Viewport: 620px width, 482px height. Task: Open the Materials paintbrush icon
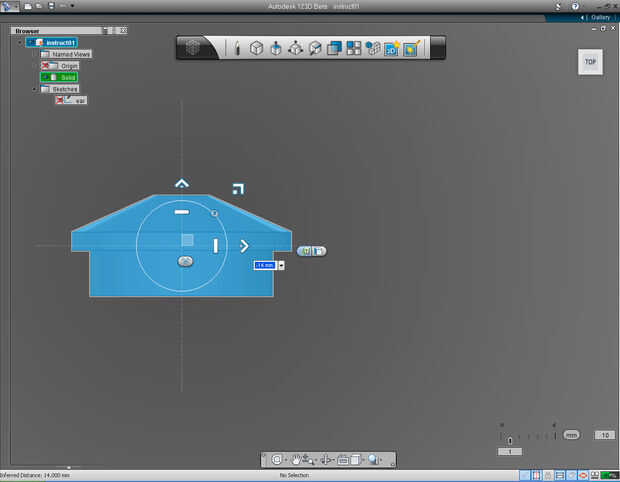point(411,48)
